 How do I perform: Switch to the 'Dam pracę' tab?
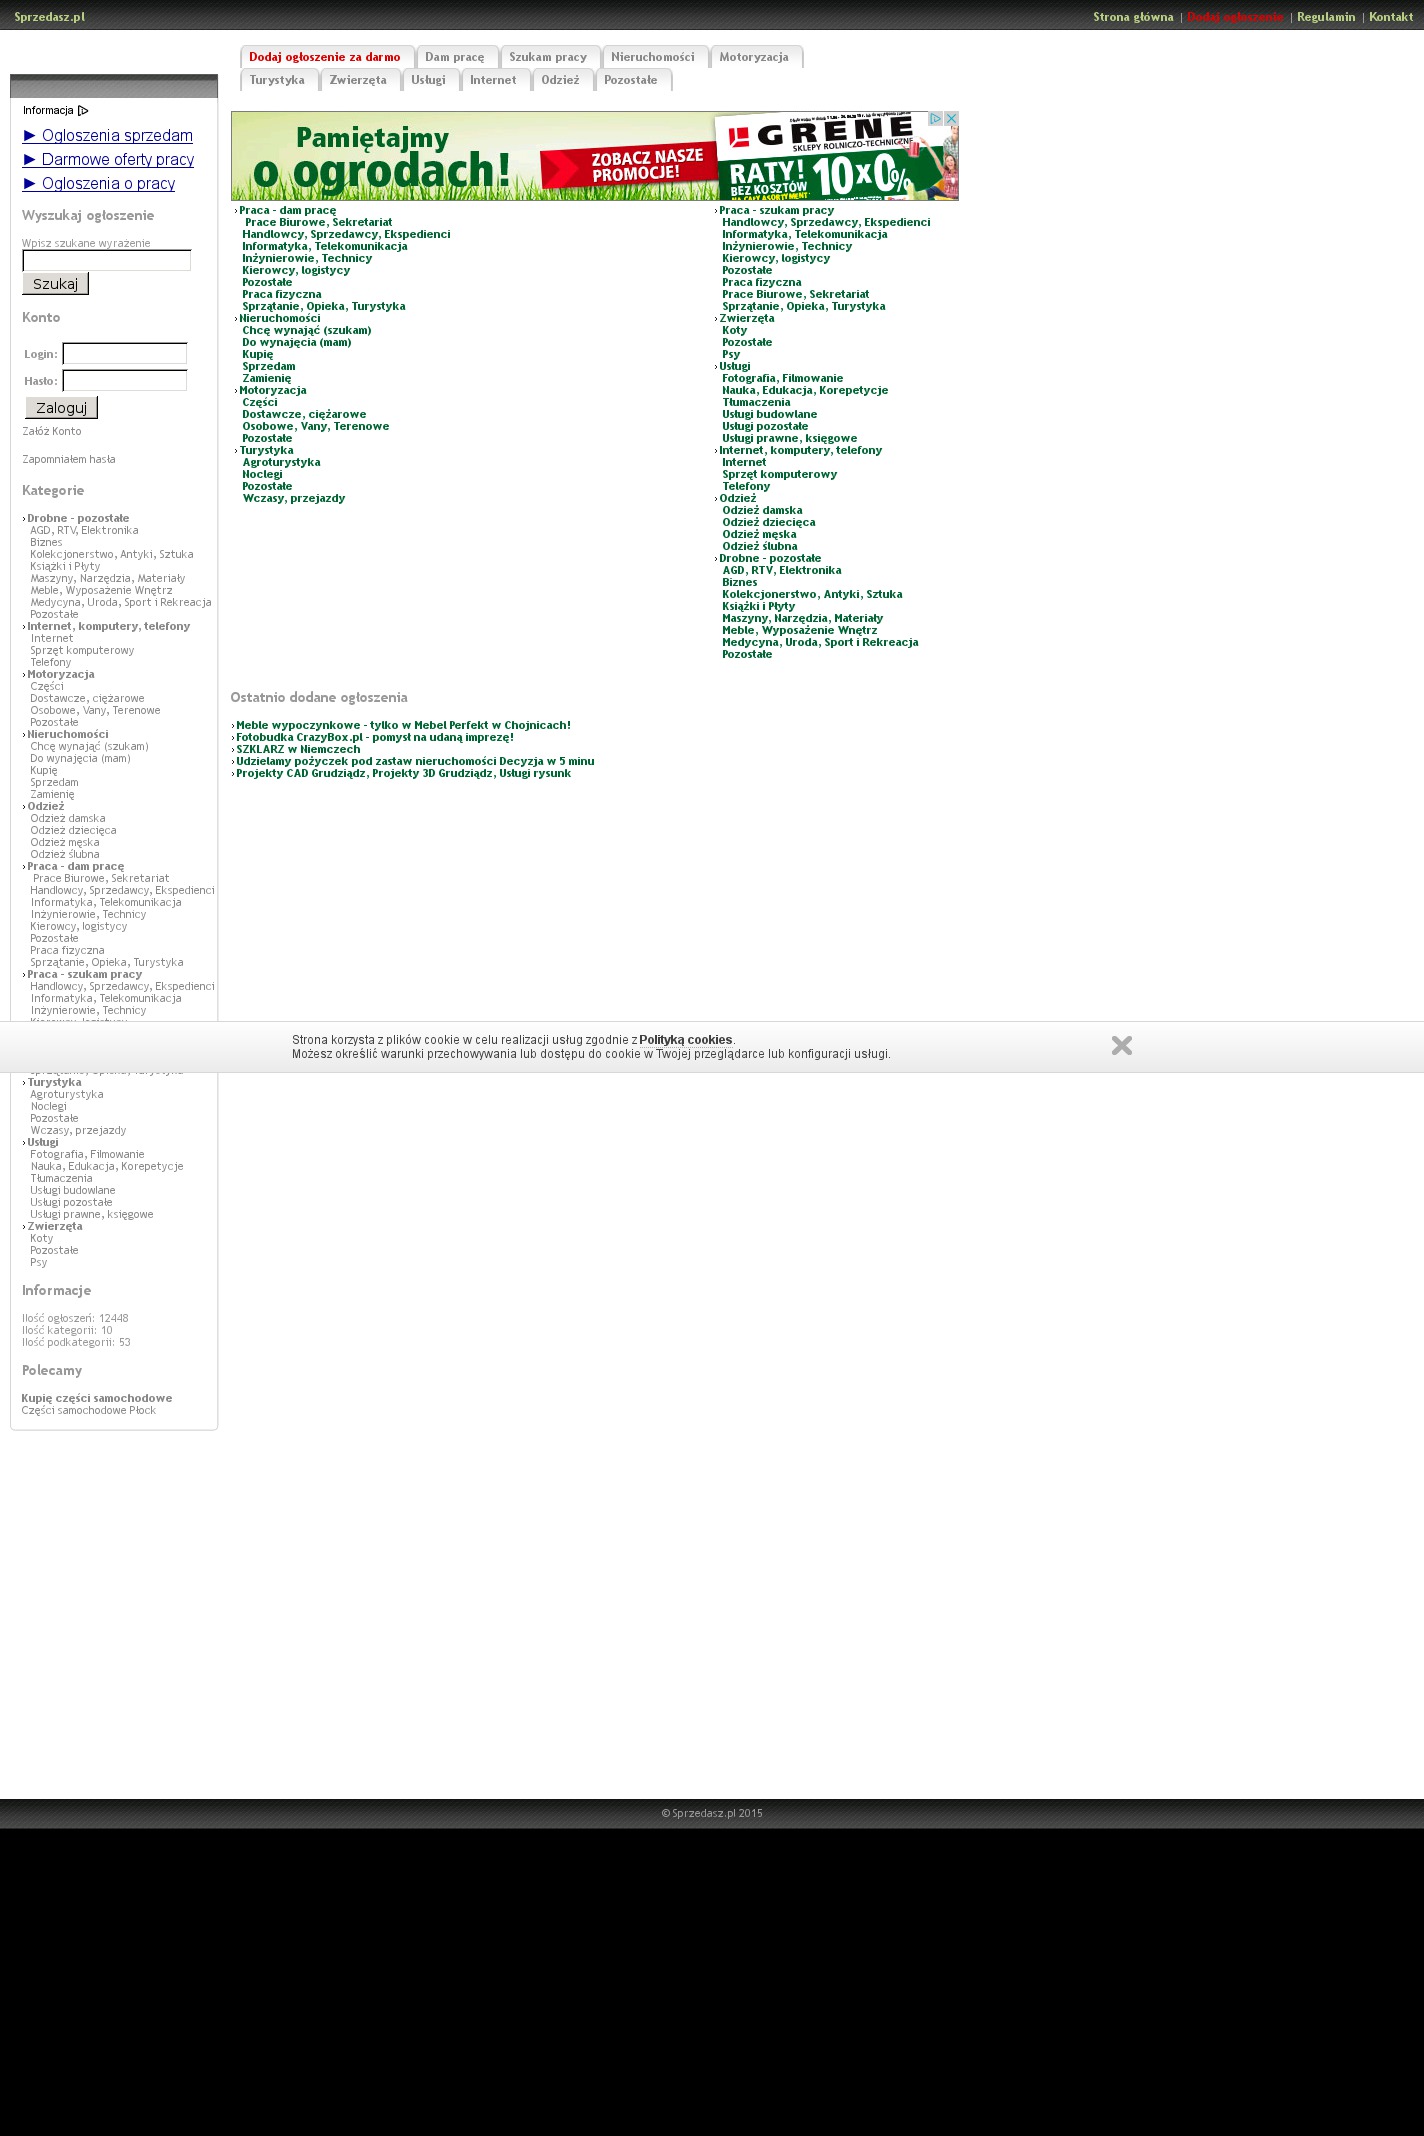click(x=455, y=57)
